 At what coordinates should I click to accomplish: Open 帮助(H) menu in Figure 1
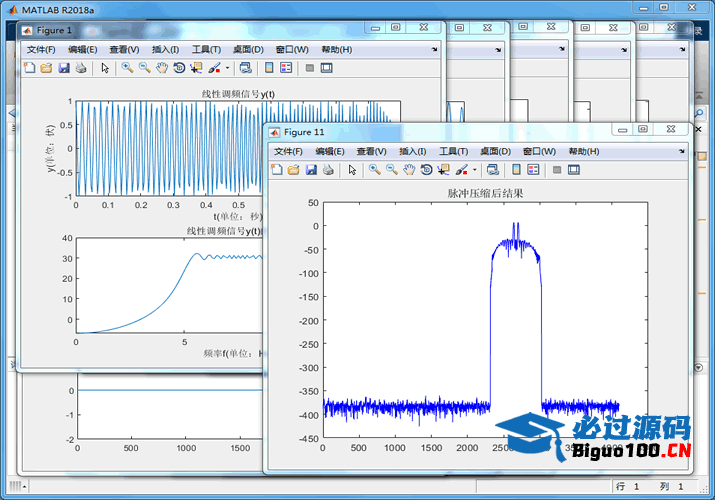click(337, 49)
